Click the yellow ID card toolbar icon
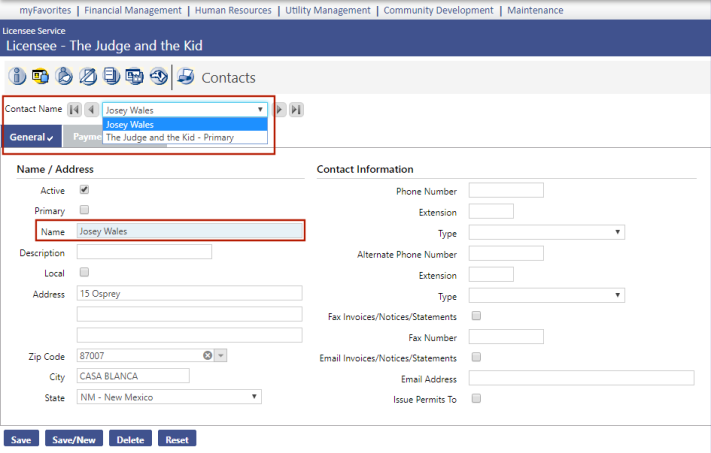711x453 pixels. (41, 76)
